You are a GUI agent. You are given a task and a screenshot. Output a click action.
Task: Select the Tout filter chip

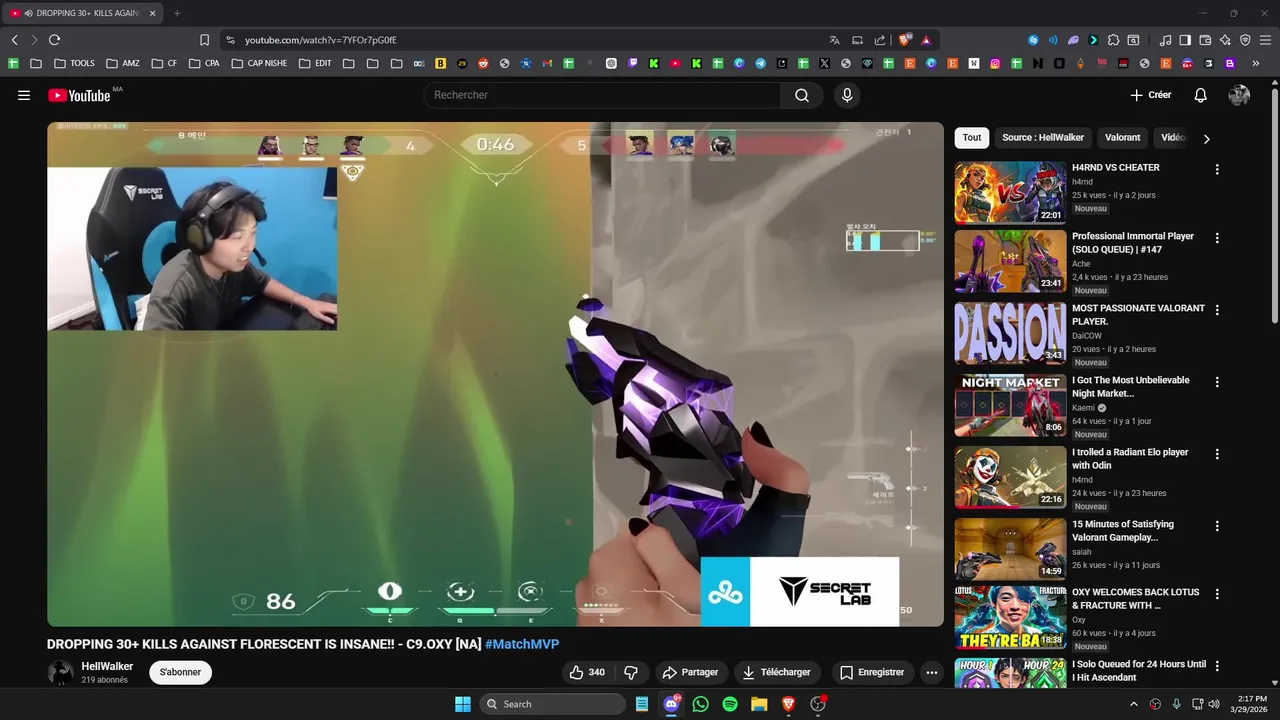[972, 138]
